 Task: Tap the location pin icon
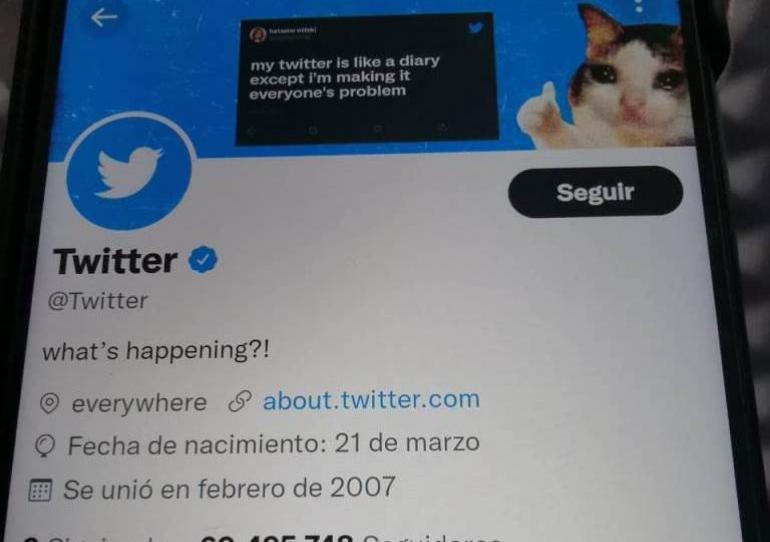tap(49, 404)
